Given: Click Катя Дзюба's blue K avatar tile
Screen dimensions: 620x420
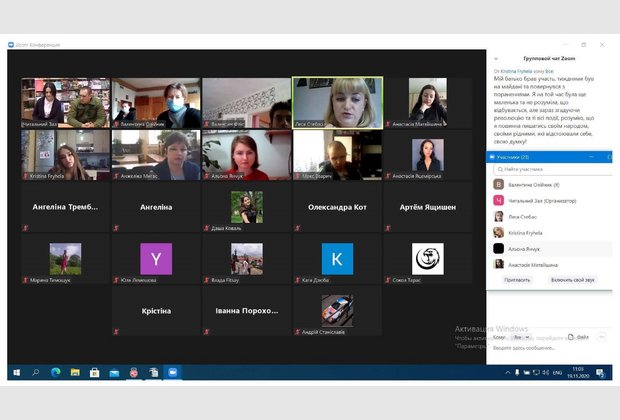Looking at the screenshot, I should click(337, 258).
